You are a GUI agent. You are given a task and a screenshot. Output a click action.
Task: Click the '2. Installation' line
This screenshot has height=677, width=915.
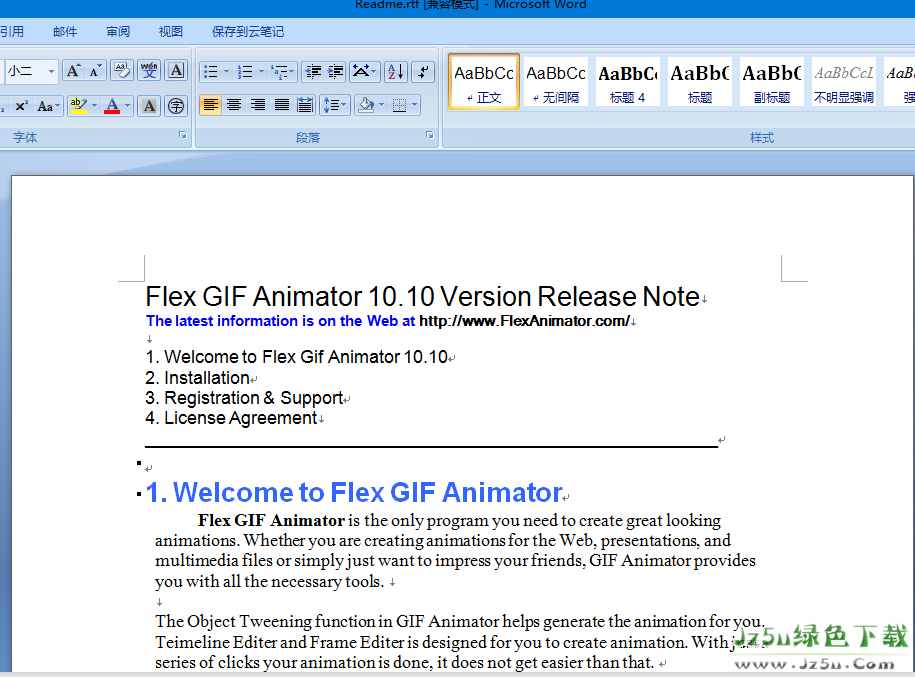pyautogui.click(x=198, y=378)
